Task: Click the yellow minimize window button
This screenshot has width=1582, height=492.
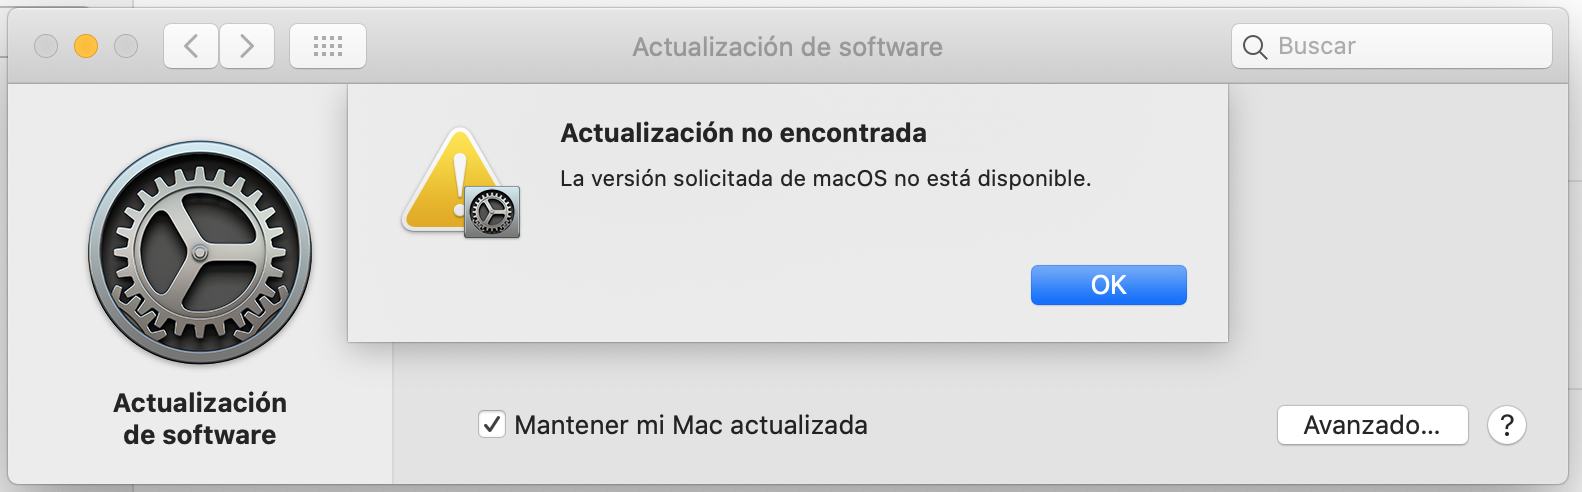Action: pos(86,46)
